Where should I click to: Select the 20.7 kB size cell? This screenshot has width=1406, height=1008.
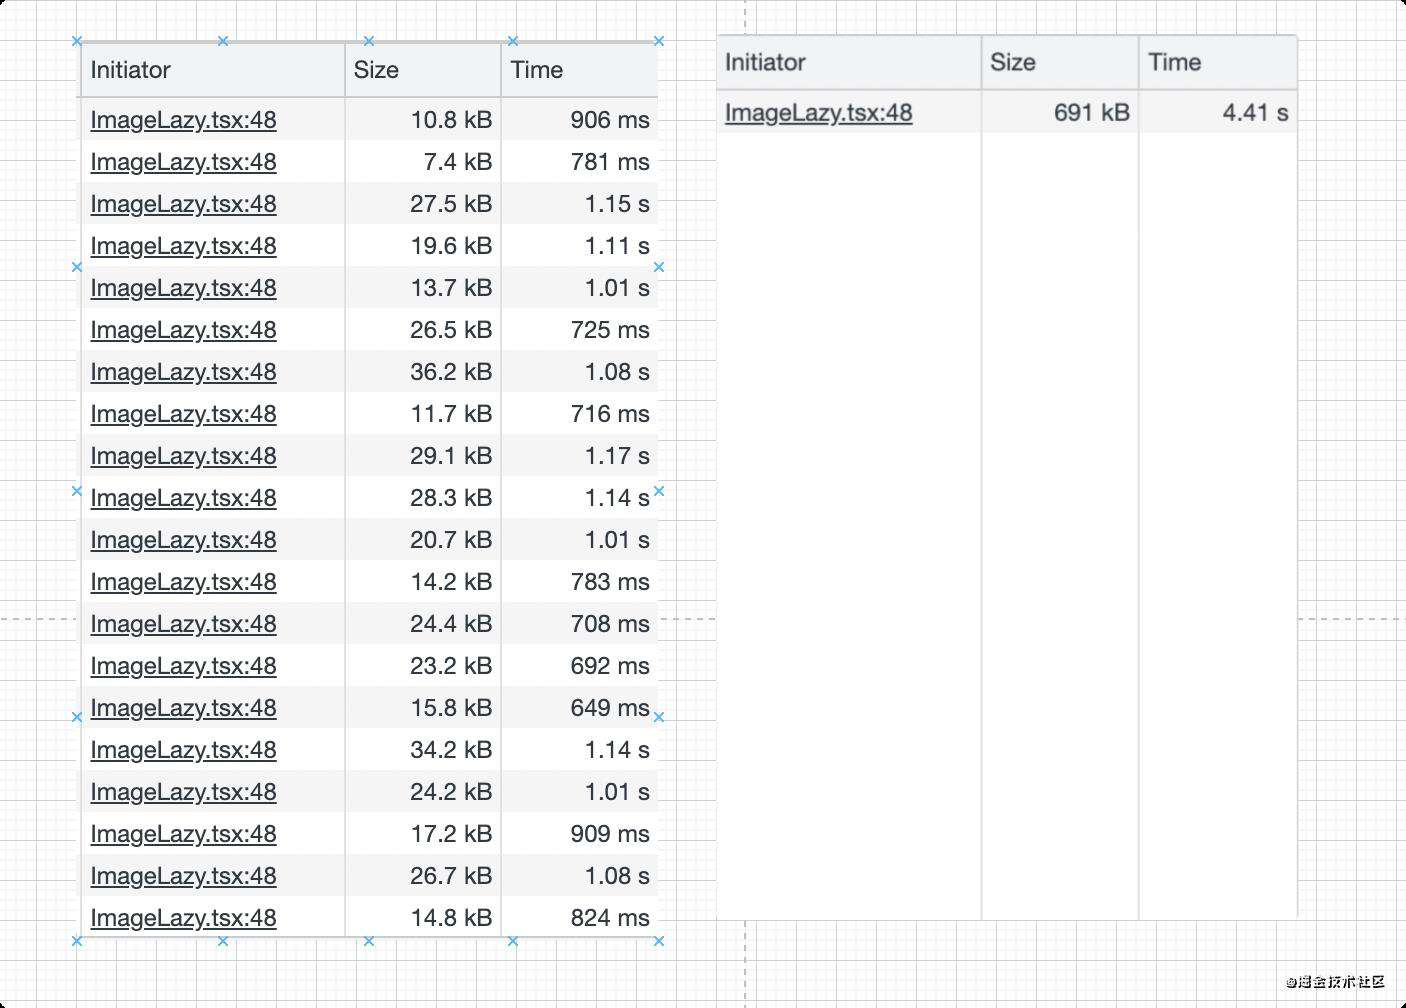[423, 540]
